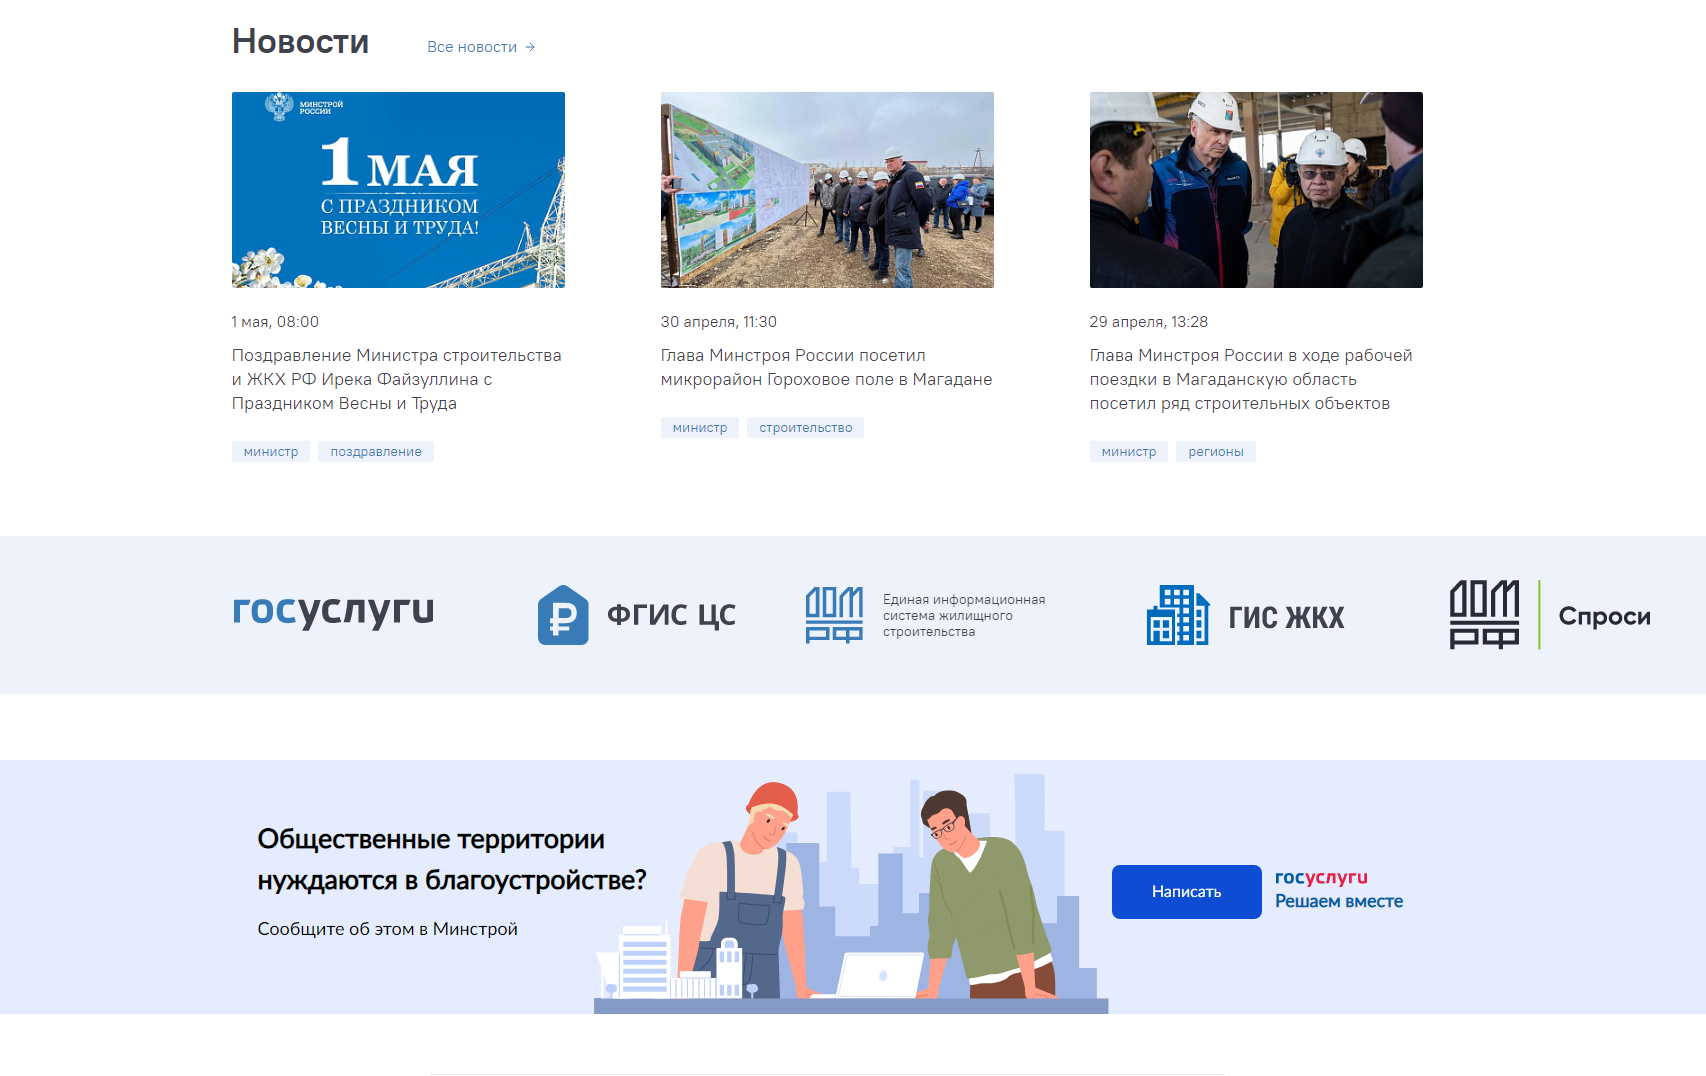Select 'министр' tag under 1 мая news
Viewport: 1706px width, 1076px height.
[271, 452]
